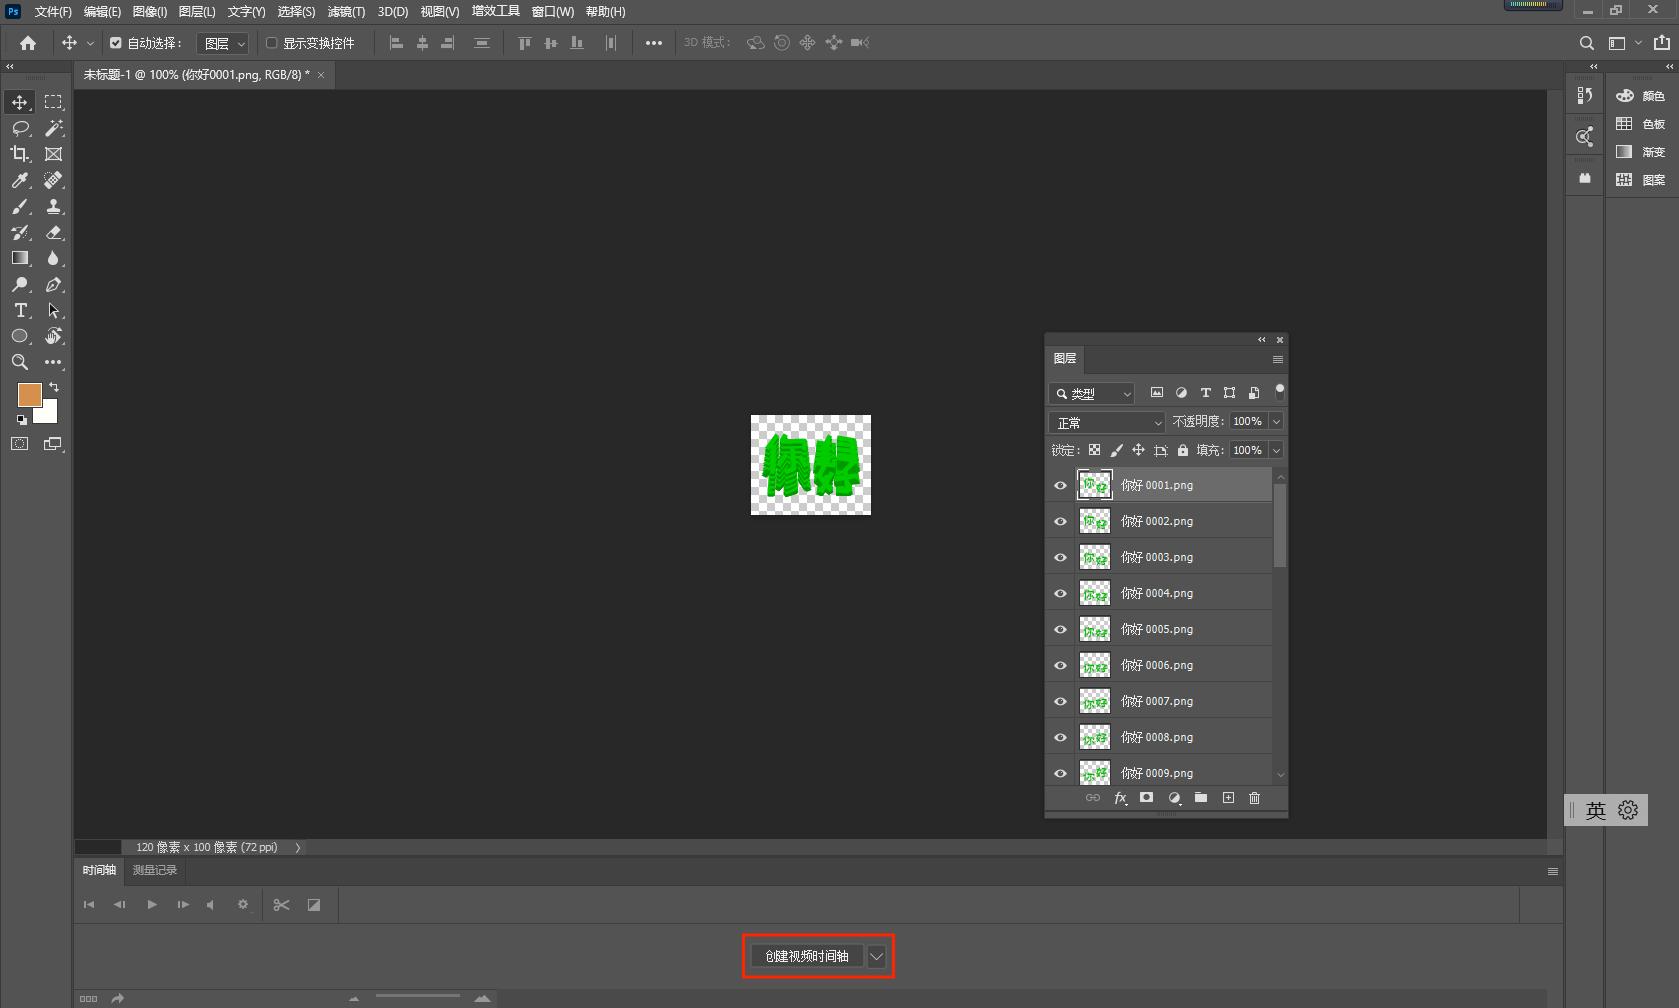Click the delete layer trash icon

1254,798
